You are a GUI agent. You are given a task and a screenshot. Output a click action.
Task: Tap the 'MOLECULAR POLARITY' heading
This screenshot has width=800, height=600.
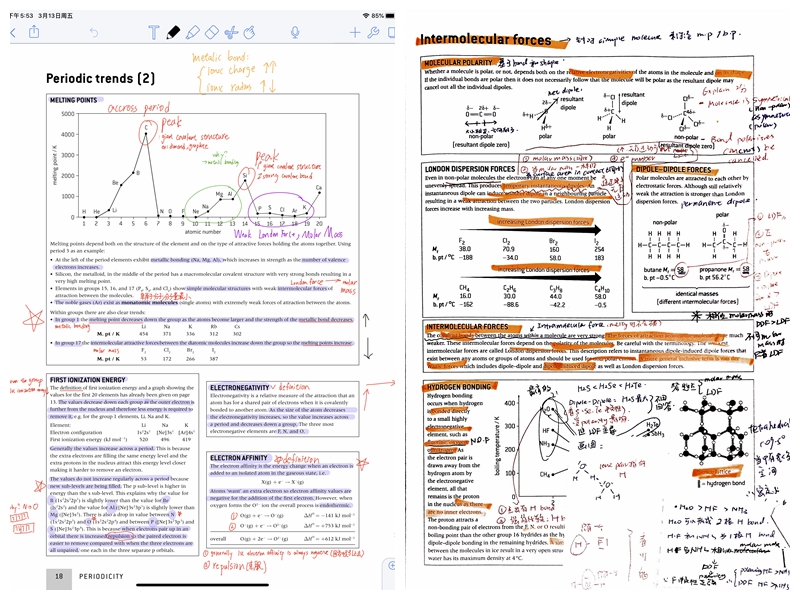[x=458, y=63]
